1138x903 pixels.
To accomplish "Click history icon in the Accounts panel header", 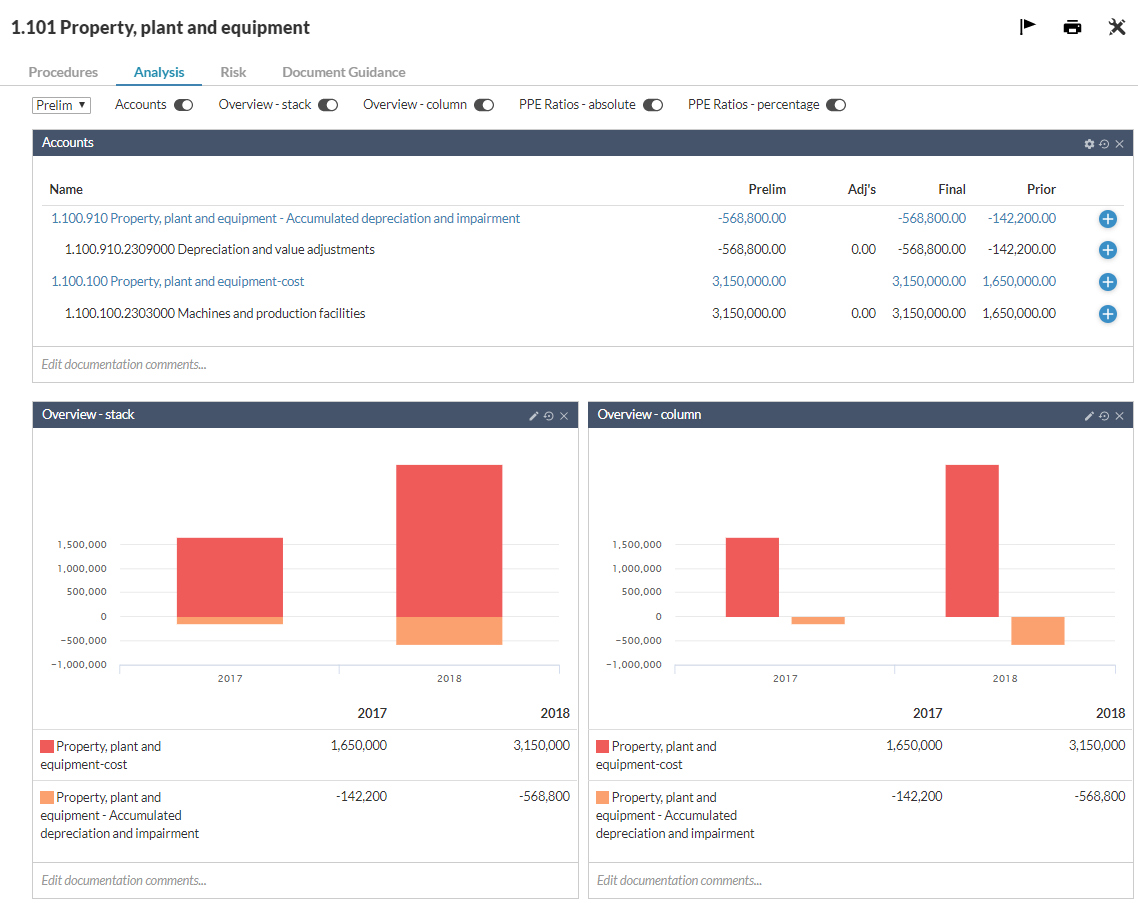I will click(1104, 144).
